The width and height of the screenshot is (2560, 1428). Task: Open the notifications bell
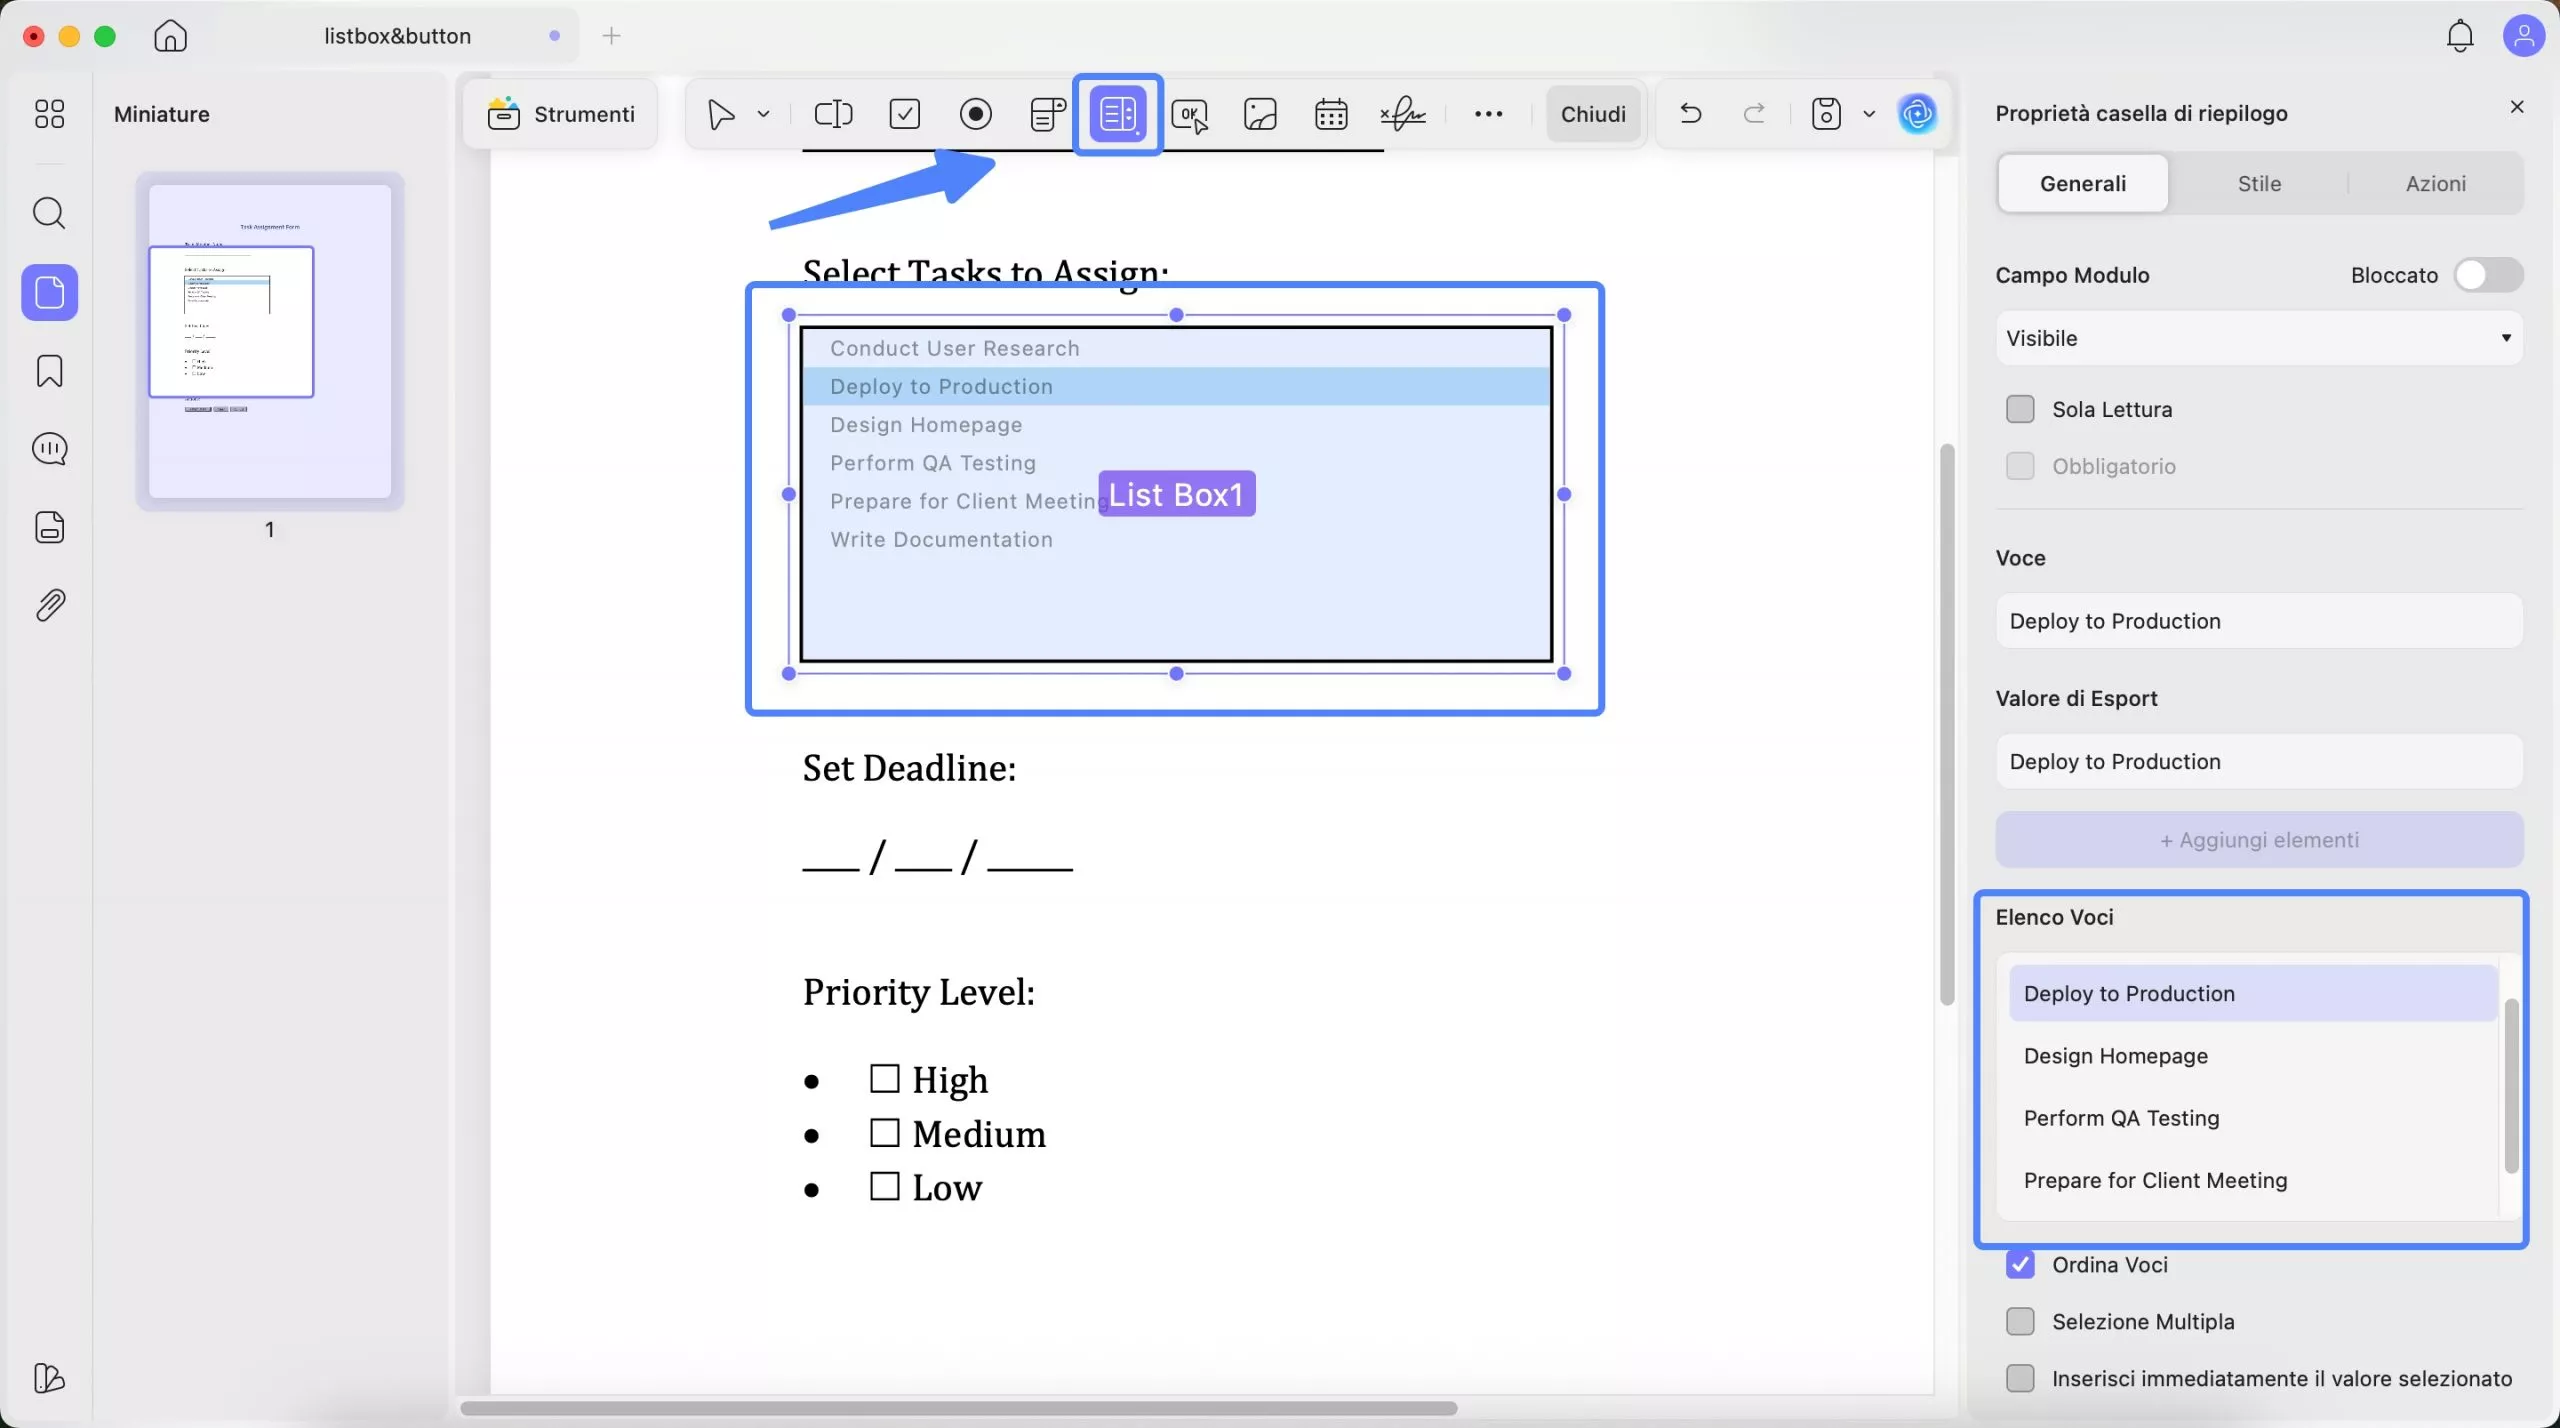2460,36
